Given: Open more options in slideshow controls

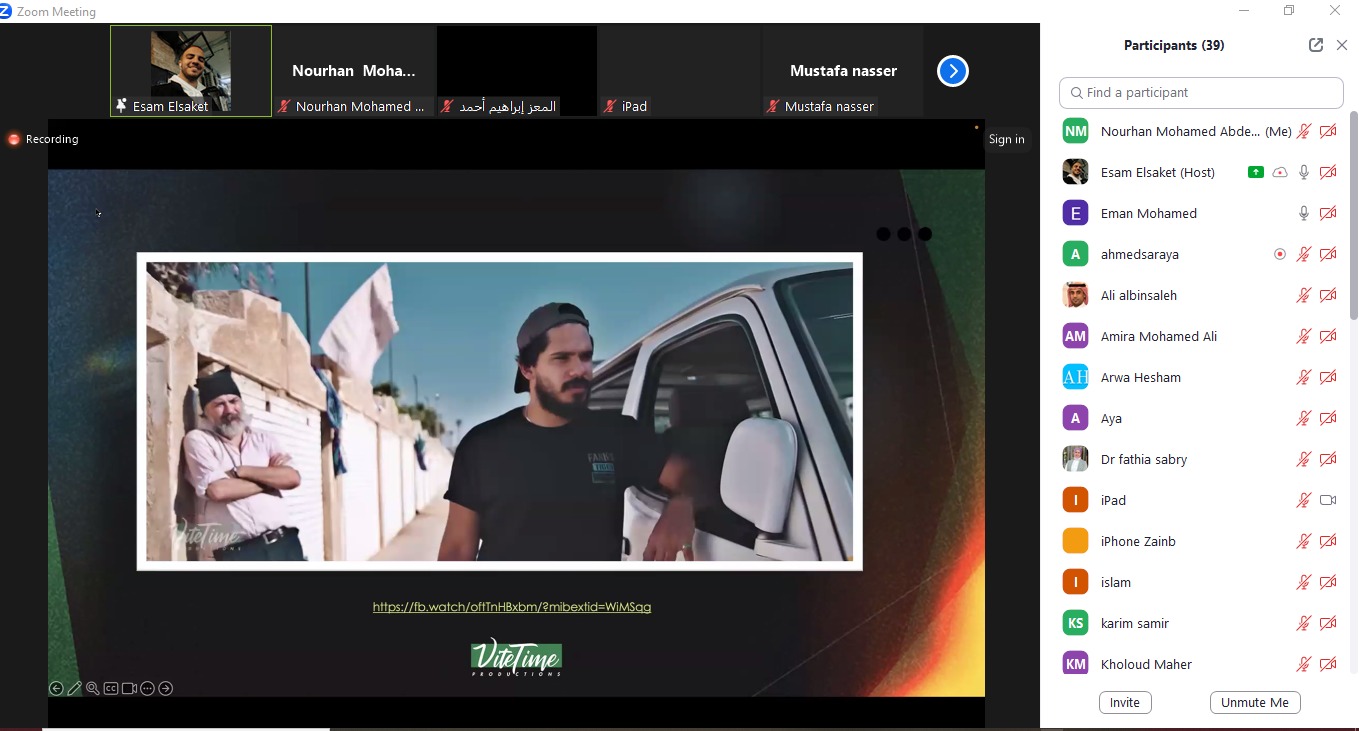Looking at the screenshot, I should tap(147, 688).
